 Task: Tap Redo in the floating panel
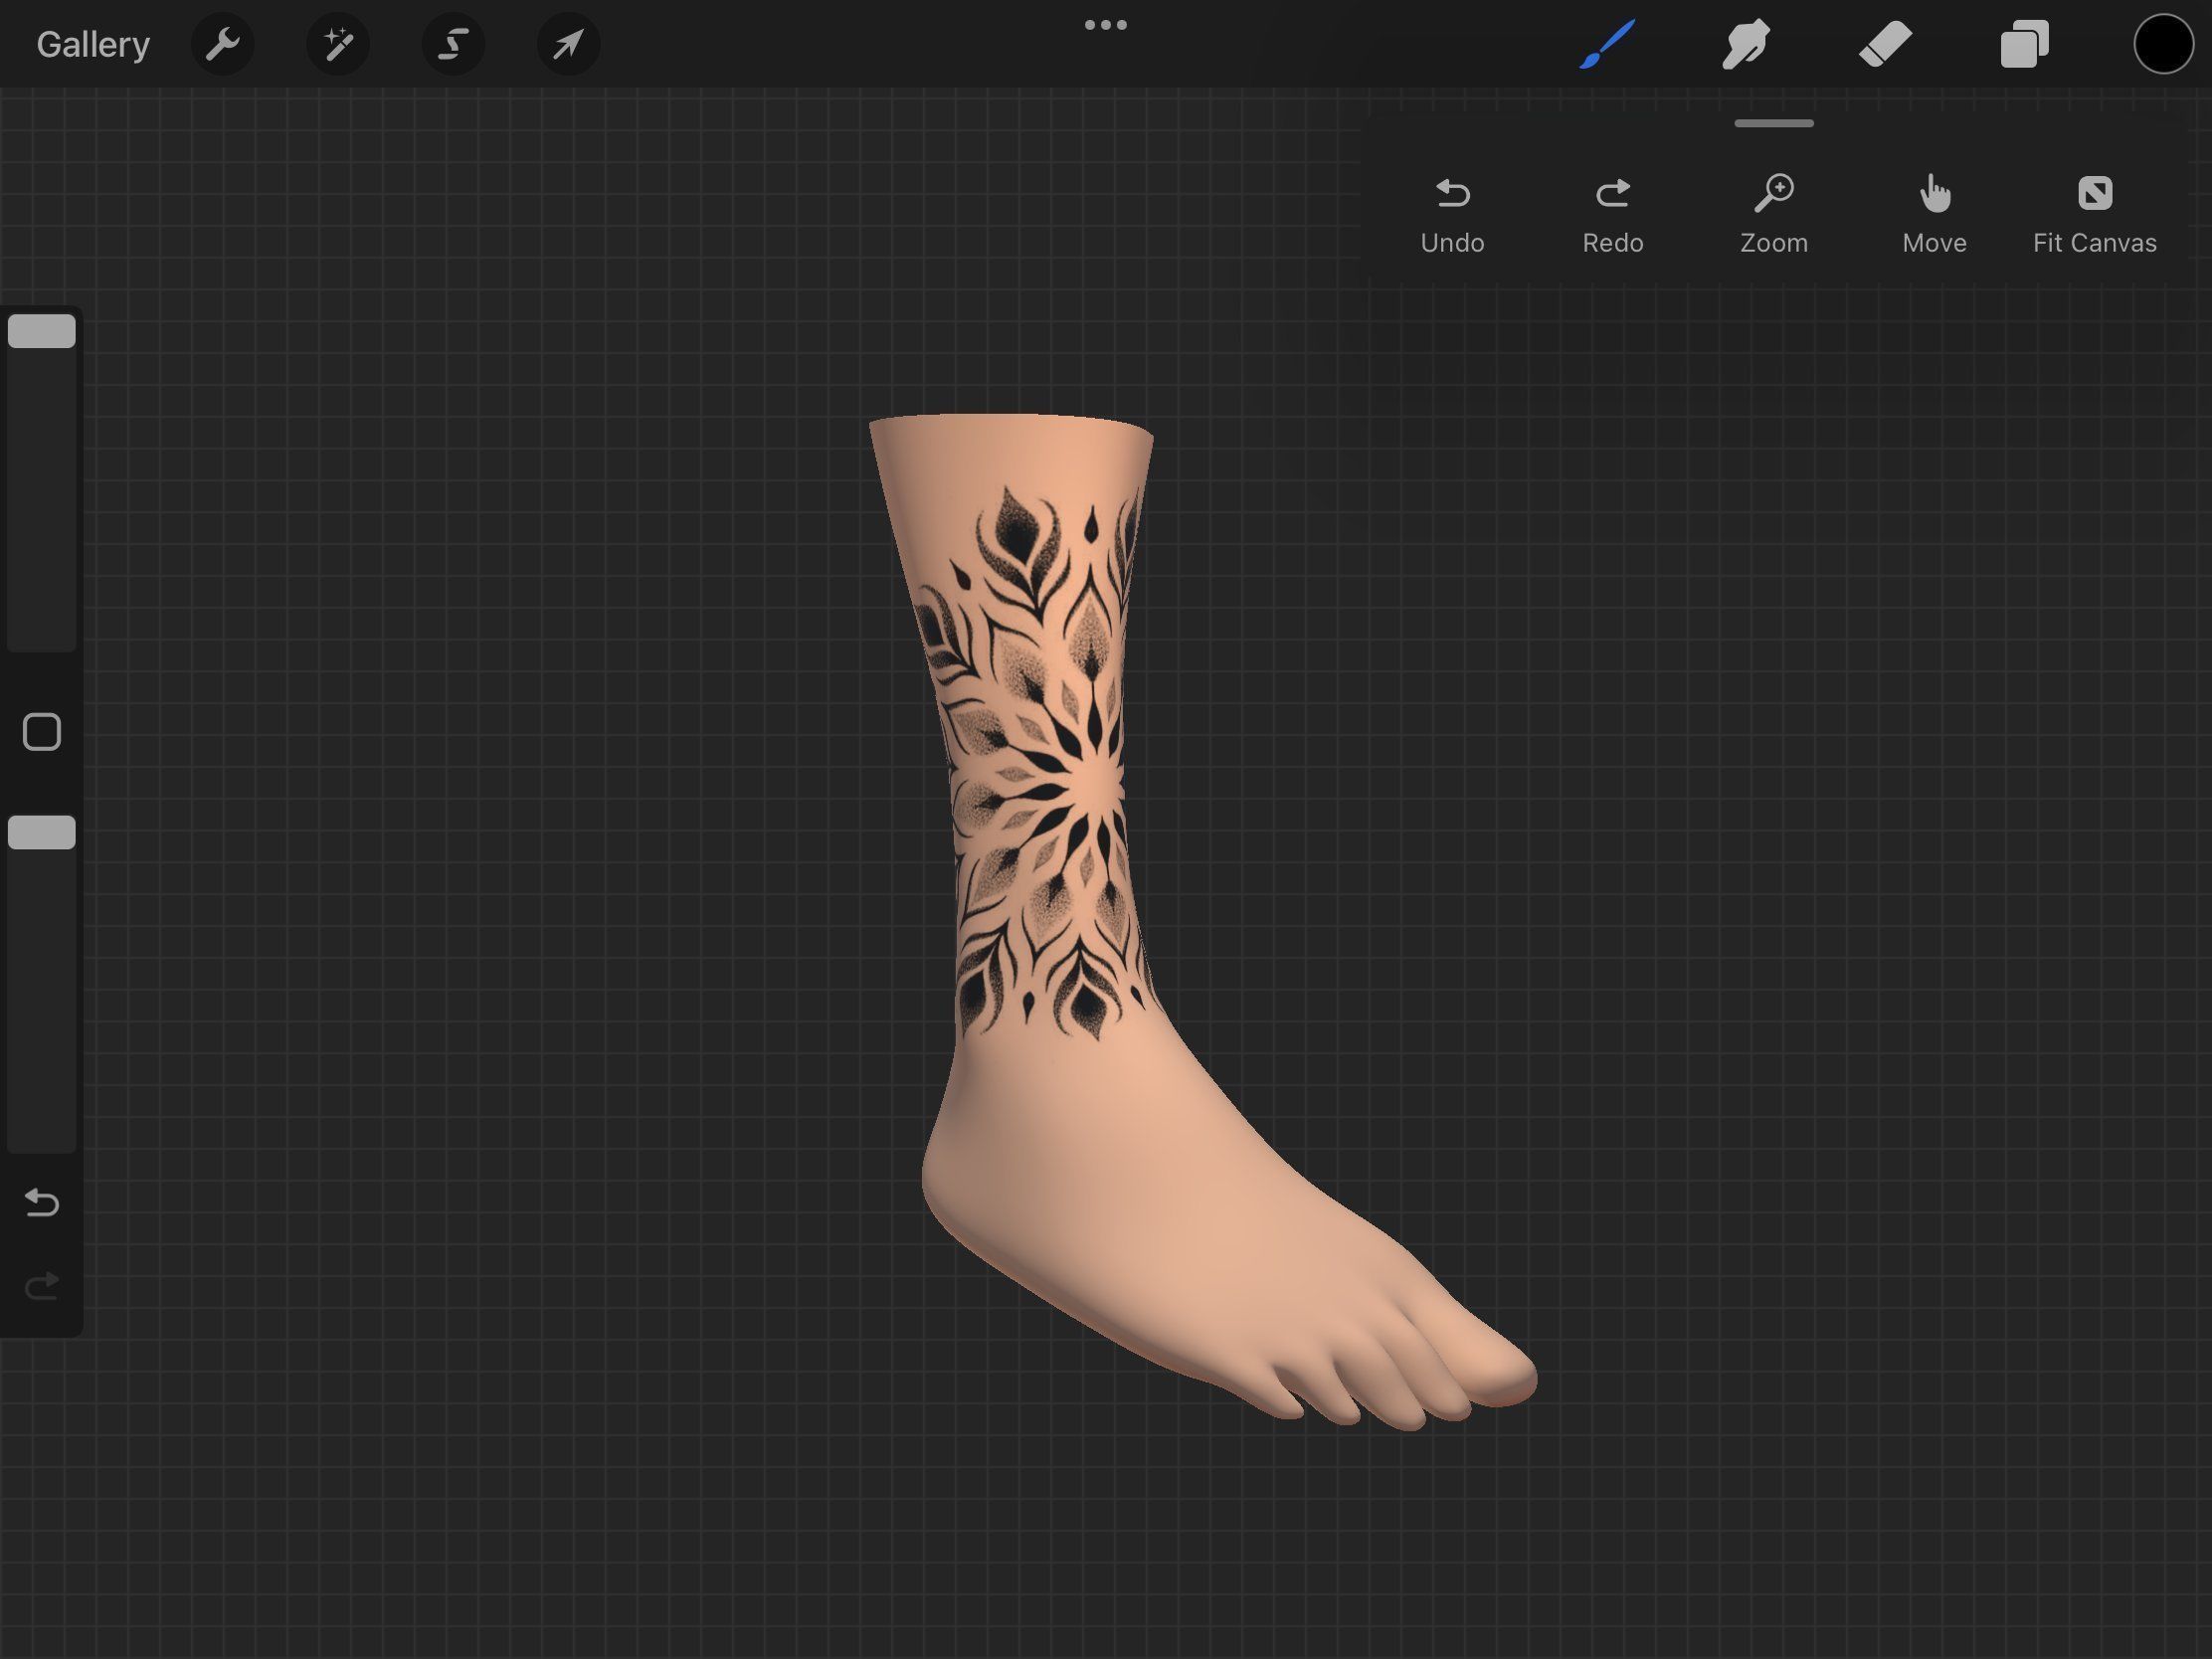[x=1613, y=215]
